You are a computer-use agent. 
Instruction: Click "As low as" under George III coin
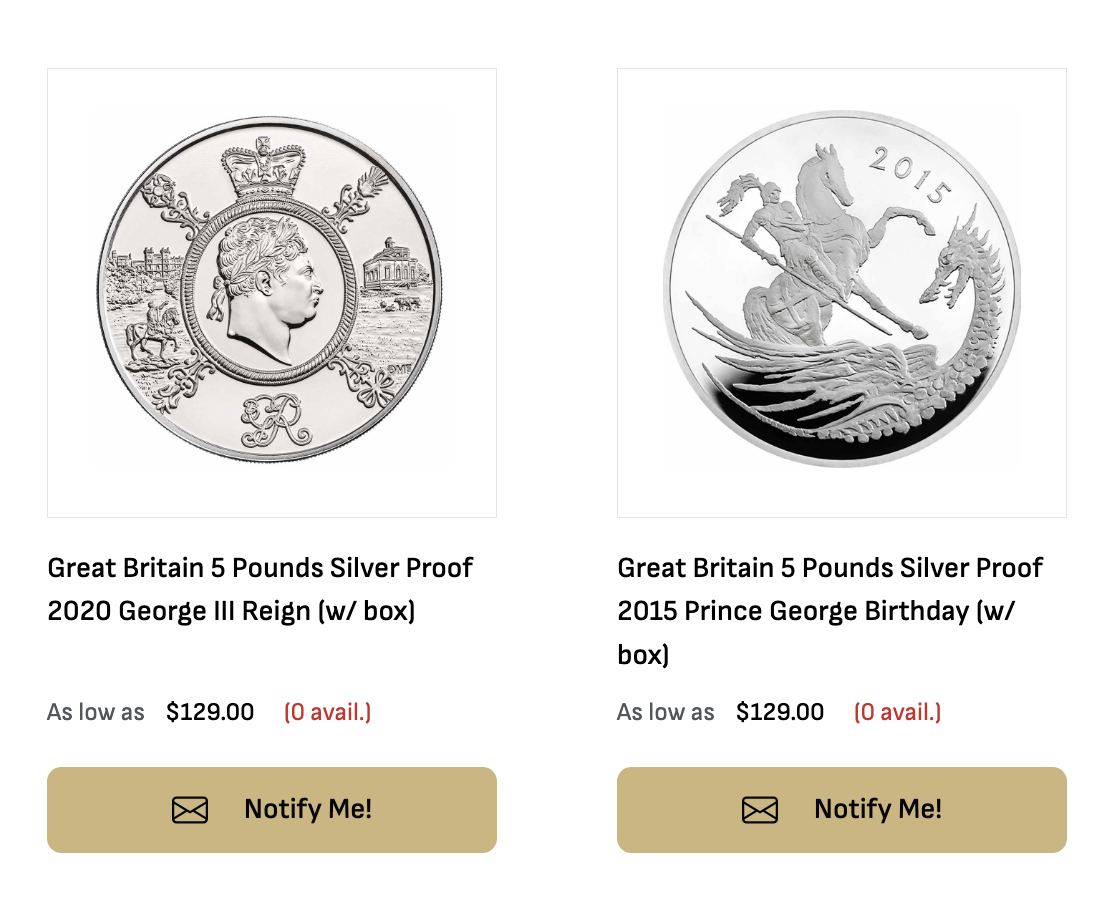[96, 712]
